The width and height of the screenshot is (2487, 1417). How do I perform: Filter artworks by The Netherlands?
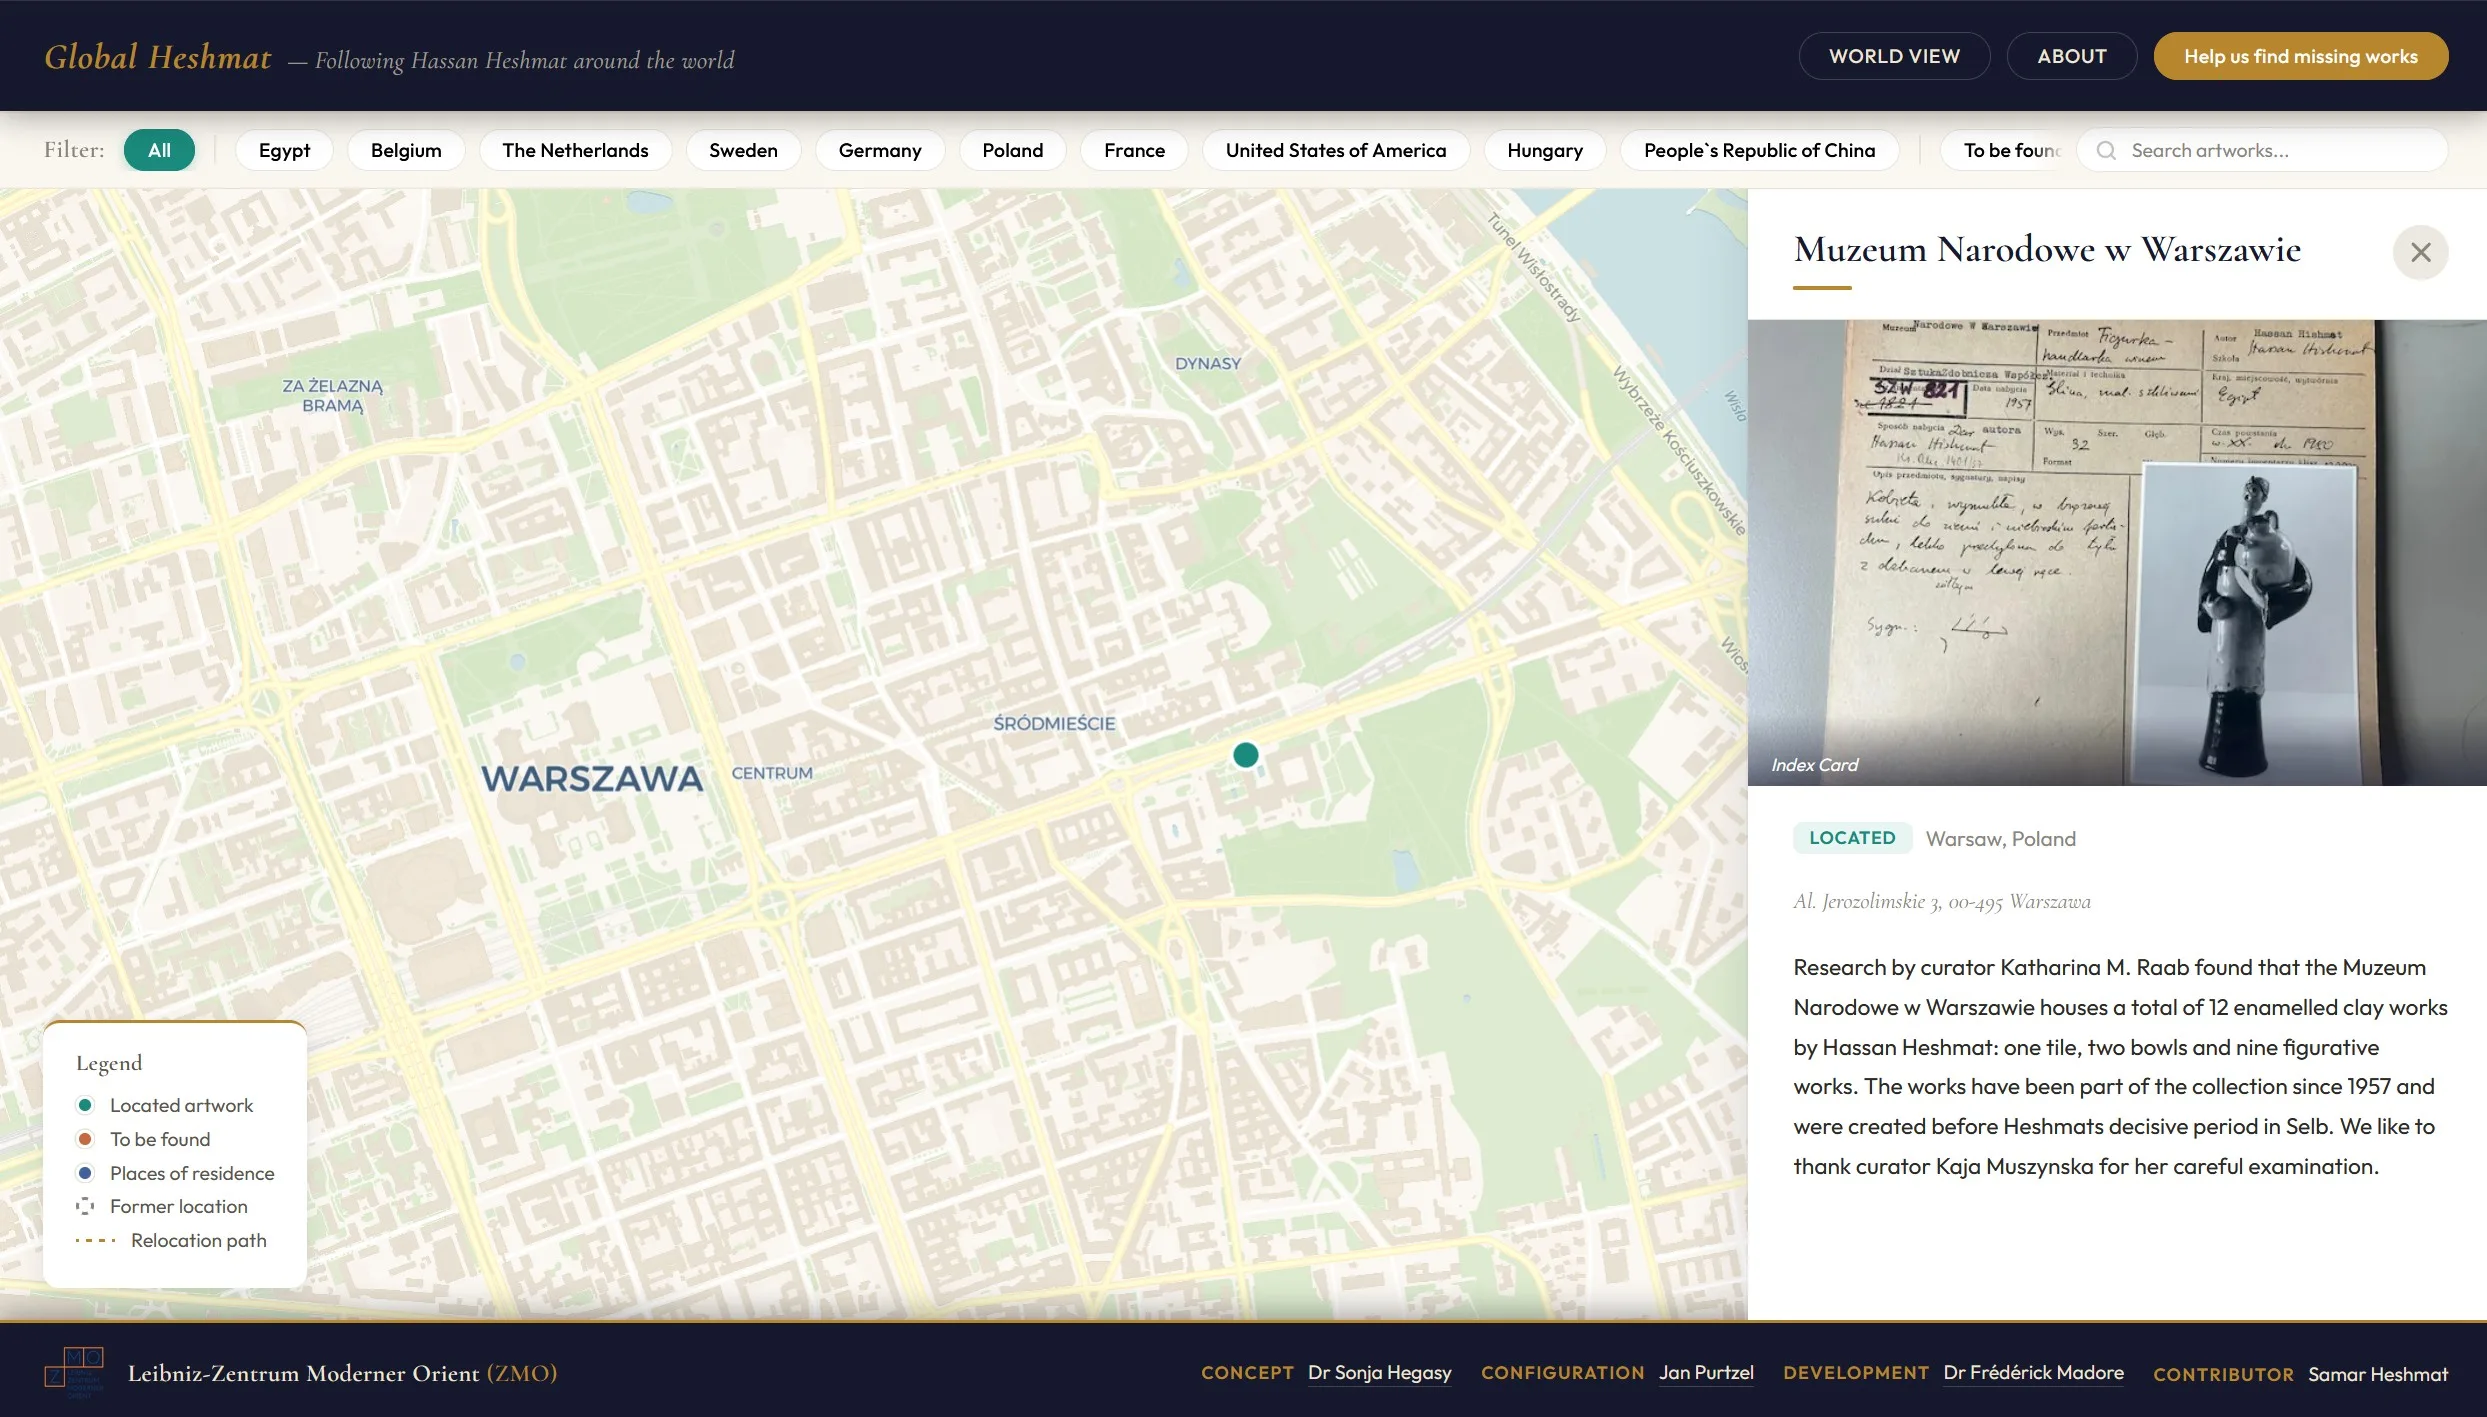click(x=575, y=150)
